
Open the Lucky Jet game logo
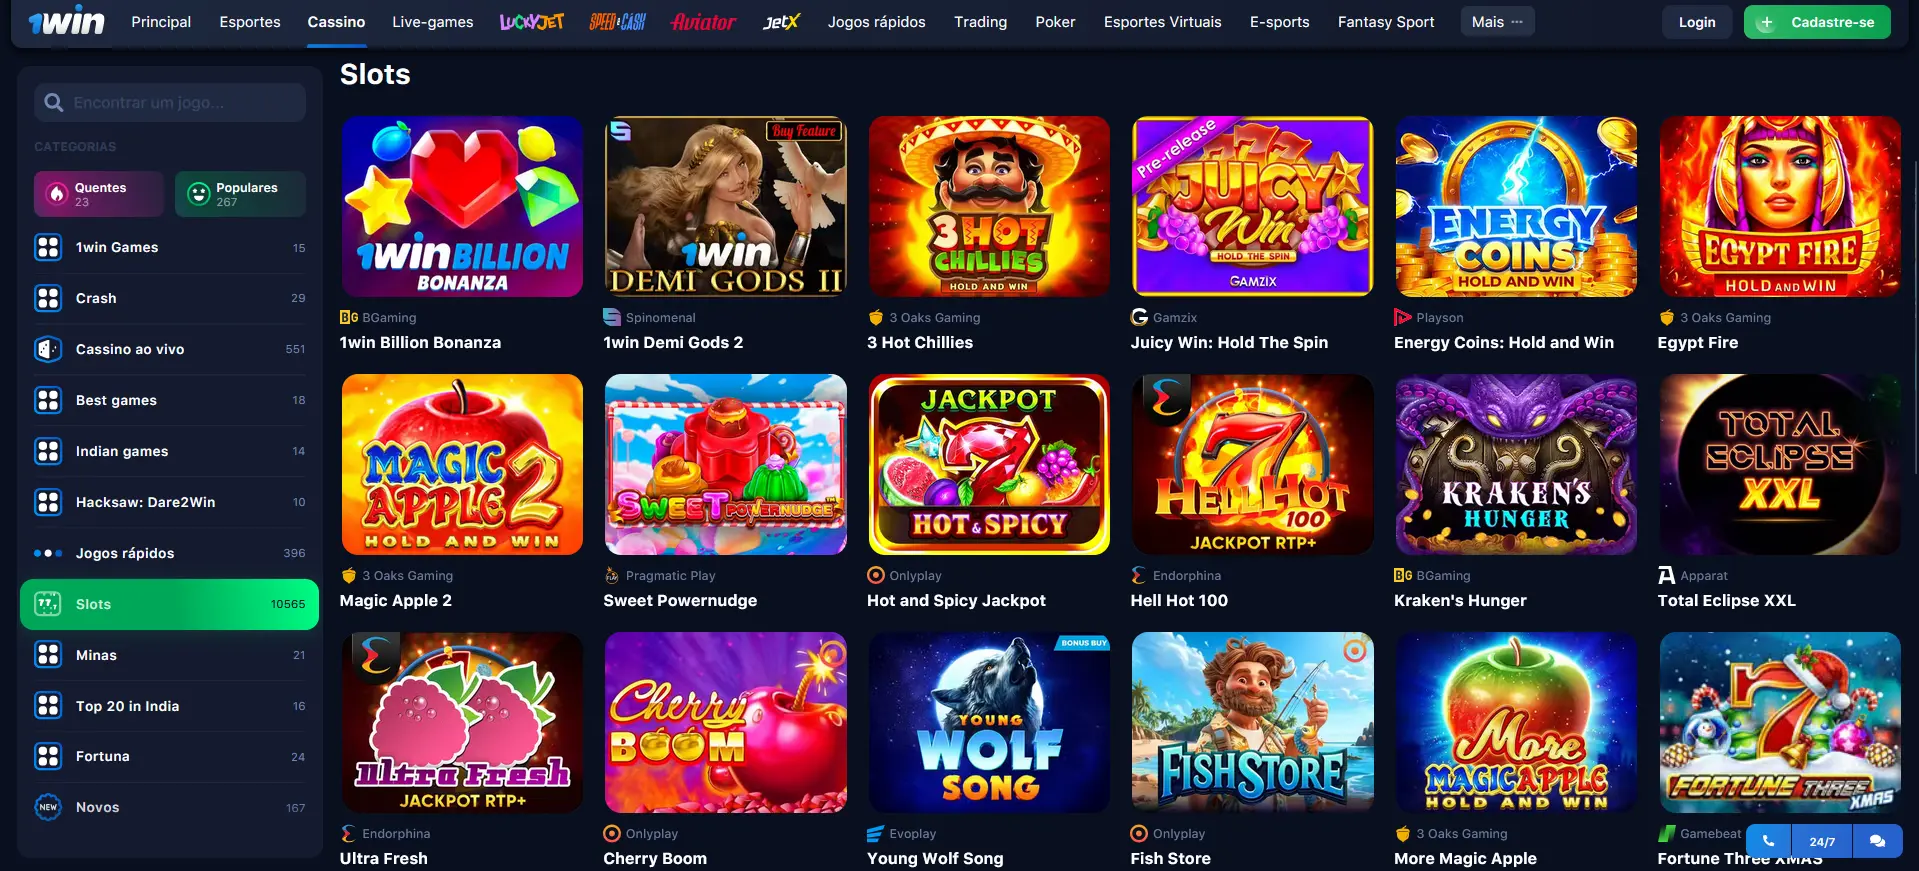(x=532, y=21)
